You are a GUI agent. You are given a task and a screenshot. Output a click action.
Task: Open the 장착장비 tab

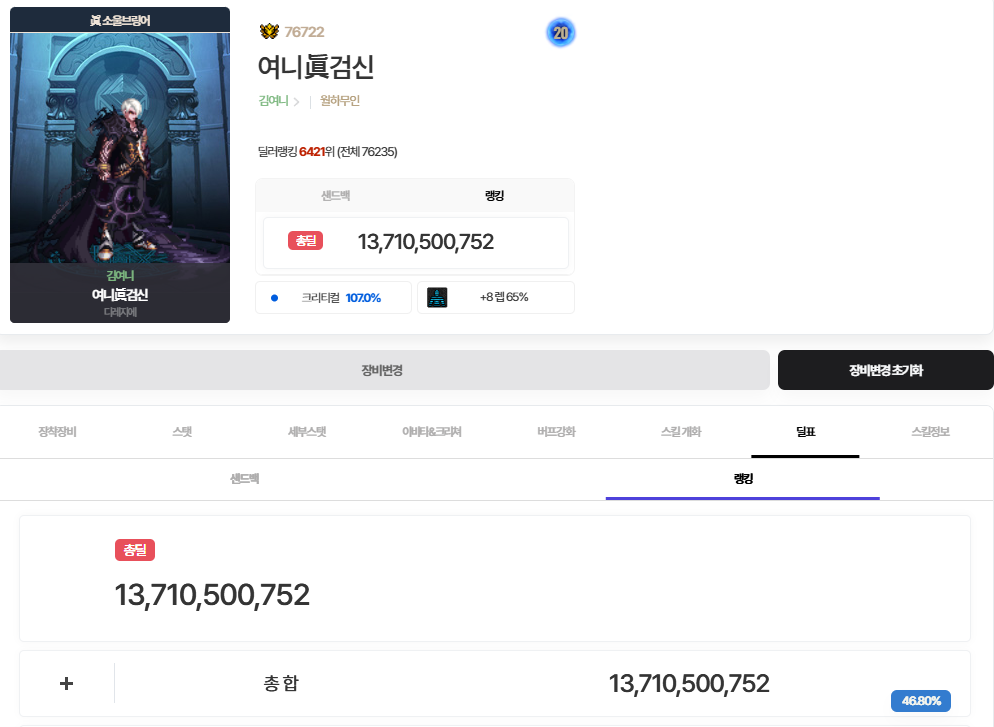pyautogui.click(x=57, y=432)
